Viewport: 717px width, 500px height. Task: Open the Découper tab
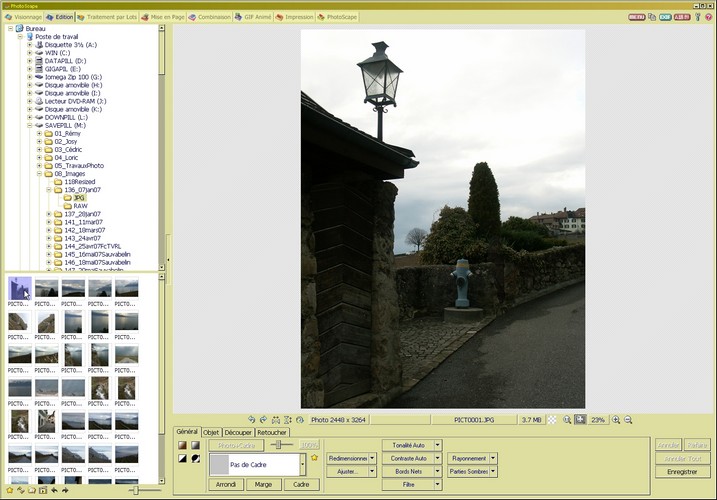(x=238, y=432)
